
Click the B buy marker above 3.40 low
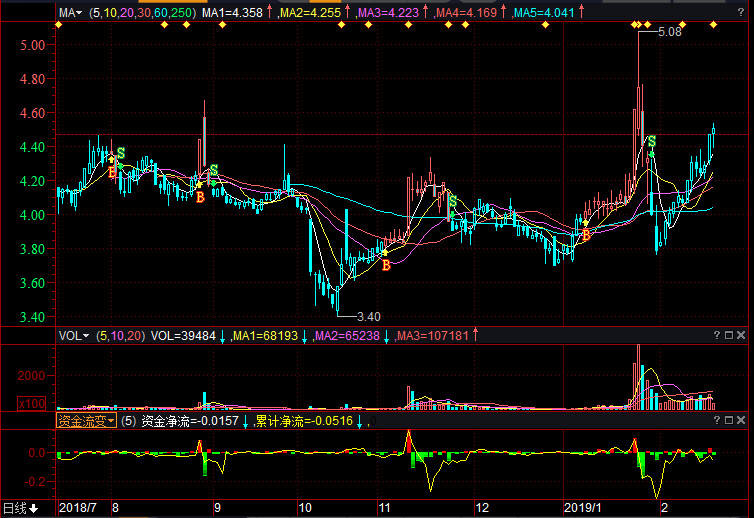386,265
